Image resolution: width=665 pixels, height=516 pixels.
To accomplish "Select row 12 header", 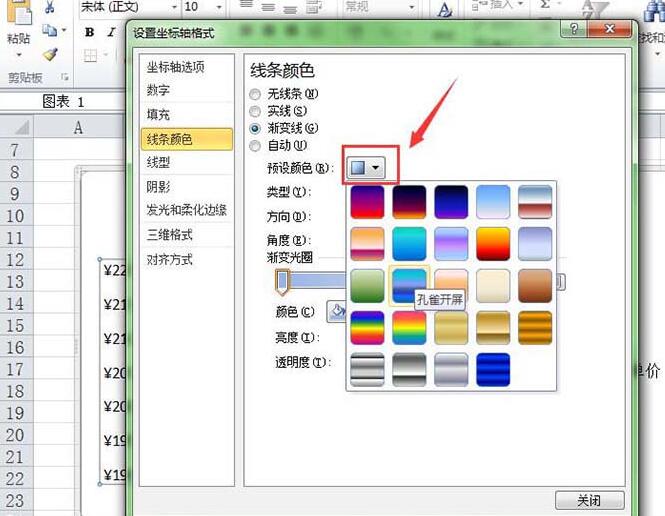I will pos(15,260).
